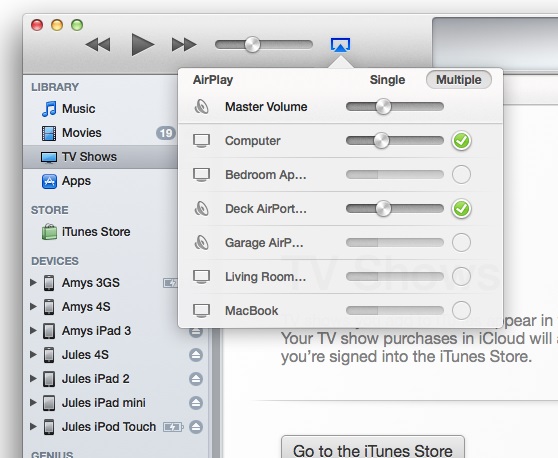Viewport: 558px width, 458px height.
Task: Select the Jules iPad mini device
Action: (104, 402)
